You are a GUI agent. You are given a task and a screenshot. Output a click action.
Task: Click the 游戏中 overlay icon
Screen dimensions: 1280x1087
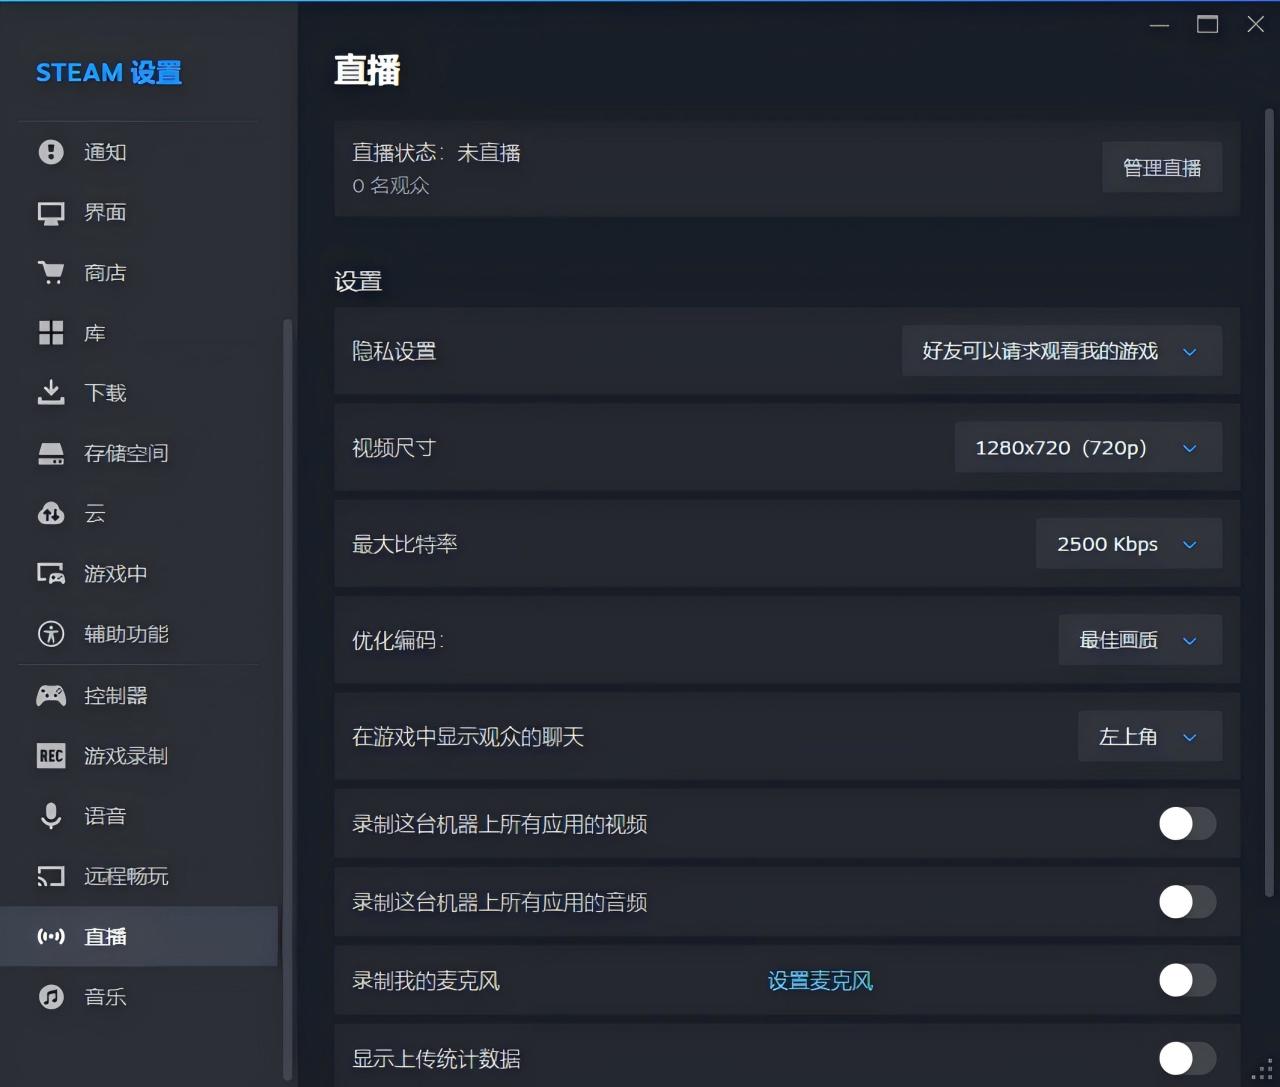coord(51,574)
